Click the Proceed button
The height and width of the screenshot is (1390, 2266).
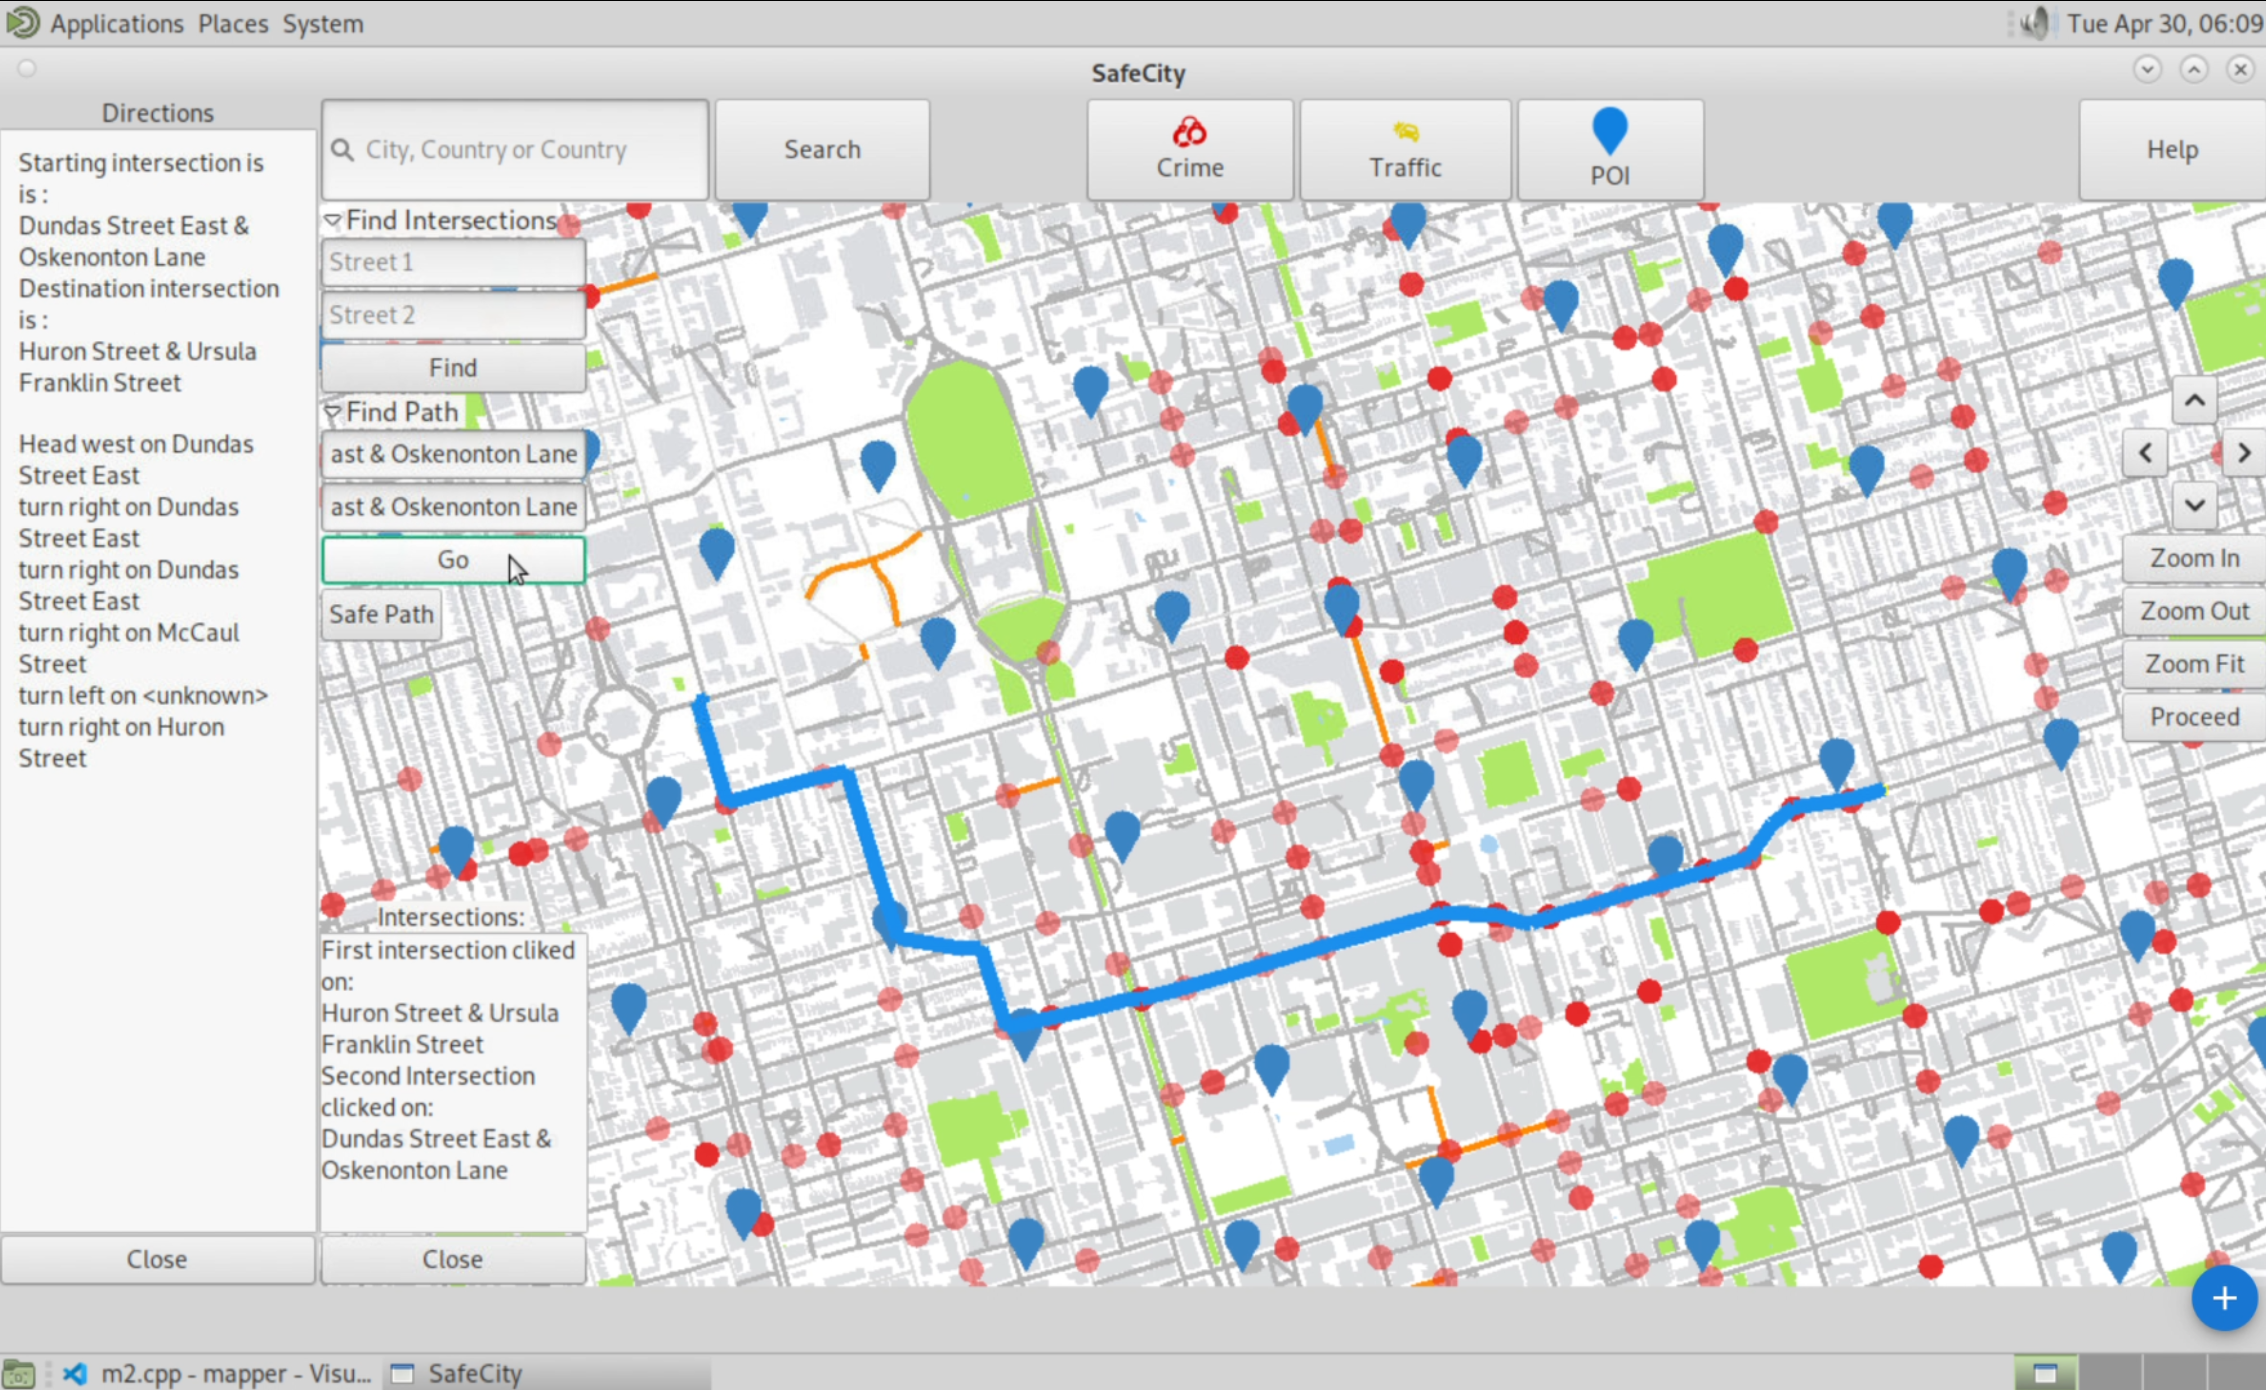pyautogui.click(x=2194, y=717)
